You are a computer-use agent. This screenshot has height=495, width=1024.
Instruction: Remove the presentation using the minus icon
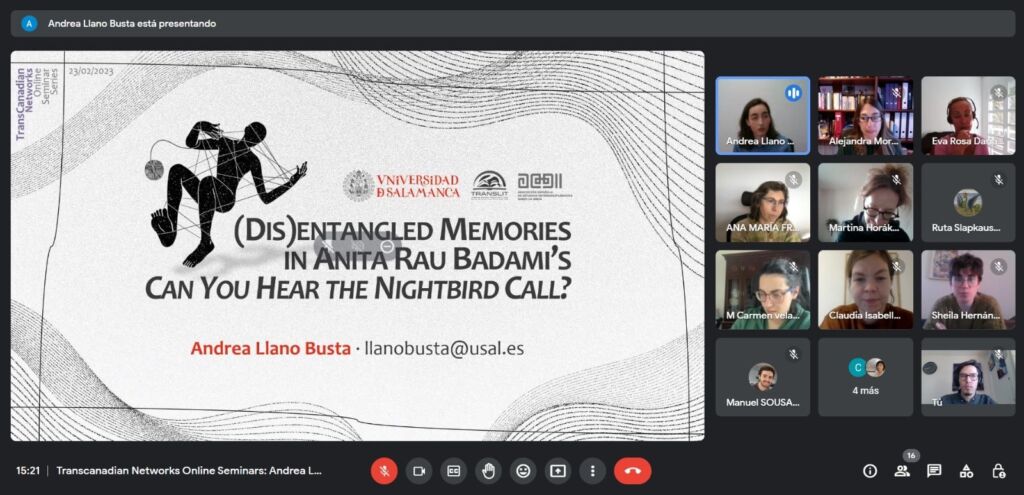click(387, 246)
